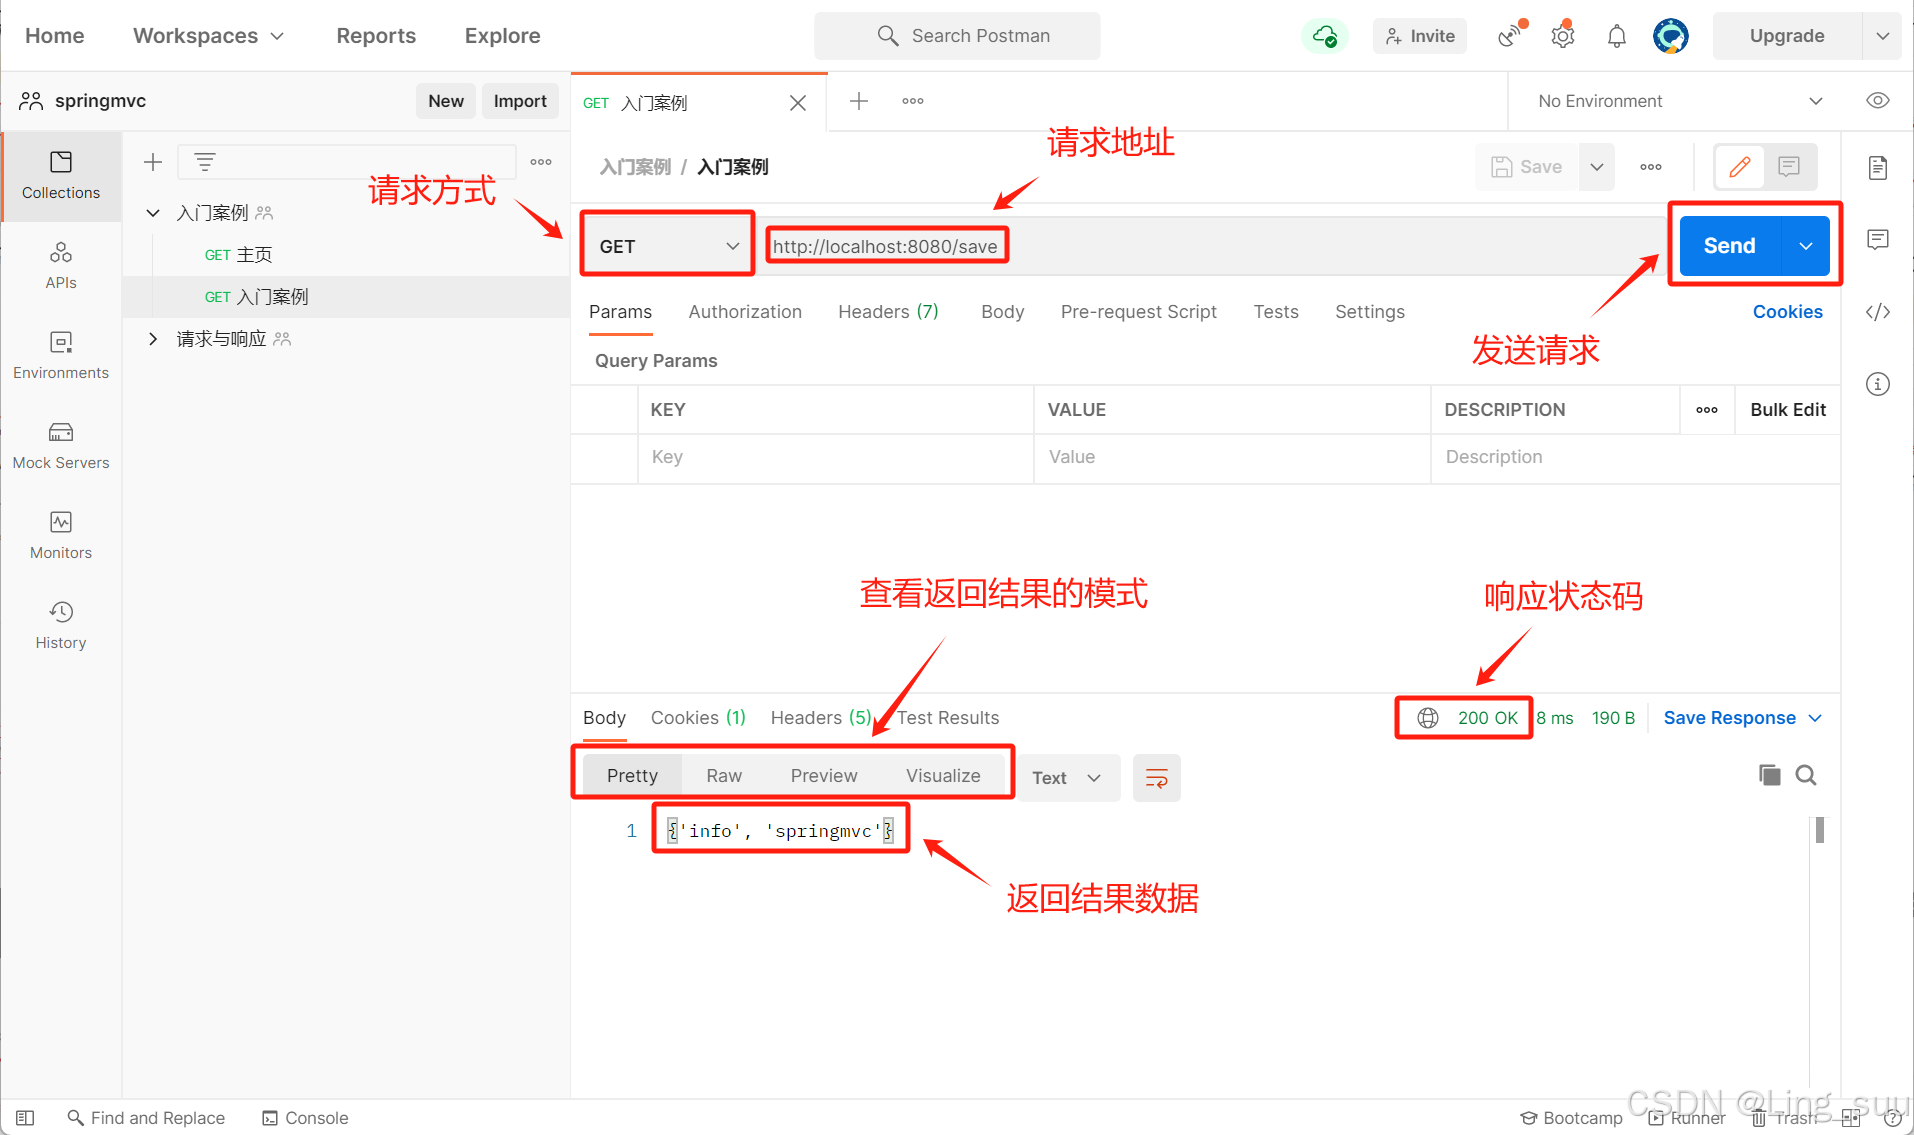Open a new request tab with plus
1914x1135 pixels.
coord(858,101)
